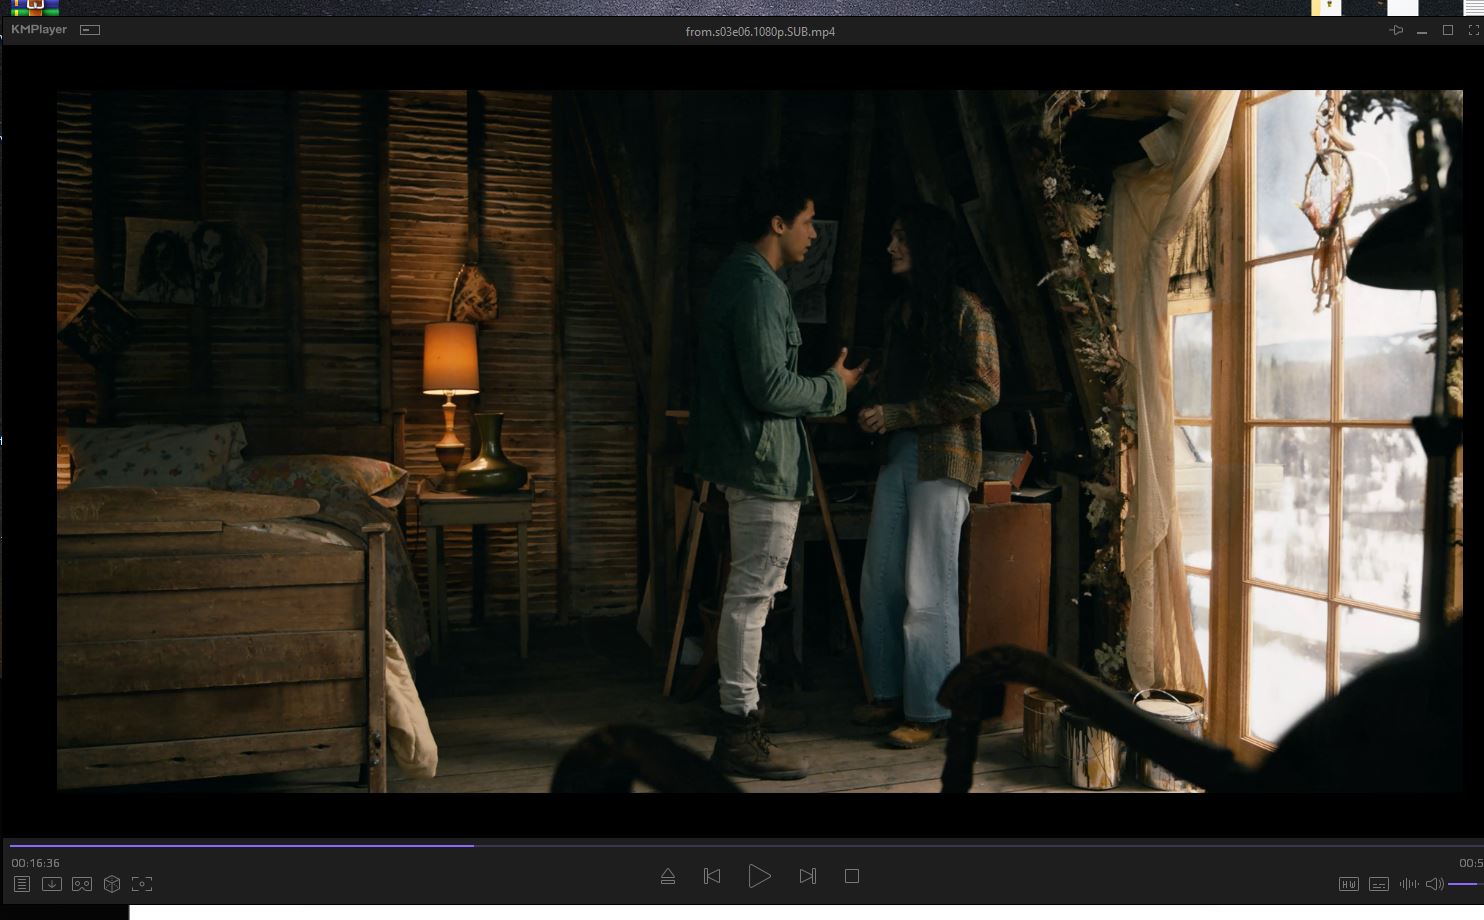Open the 3D cube settings icon
The width and height of the screenshot is (1484, 920).
112,884
